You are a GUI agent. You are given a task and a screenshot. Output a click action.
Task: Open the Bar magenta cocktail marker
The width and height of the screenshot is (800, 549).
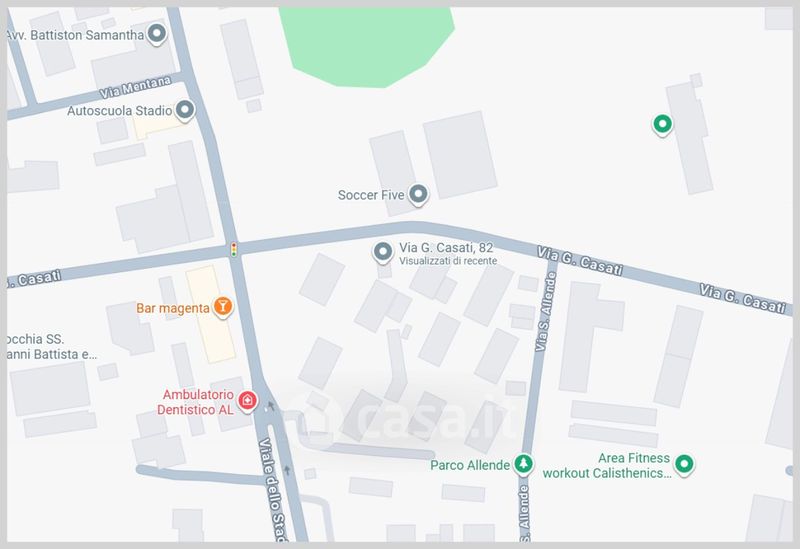(222, 307)
